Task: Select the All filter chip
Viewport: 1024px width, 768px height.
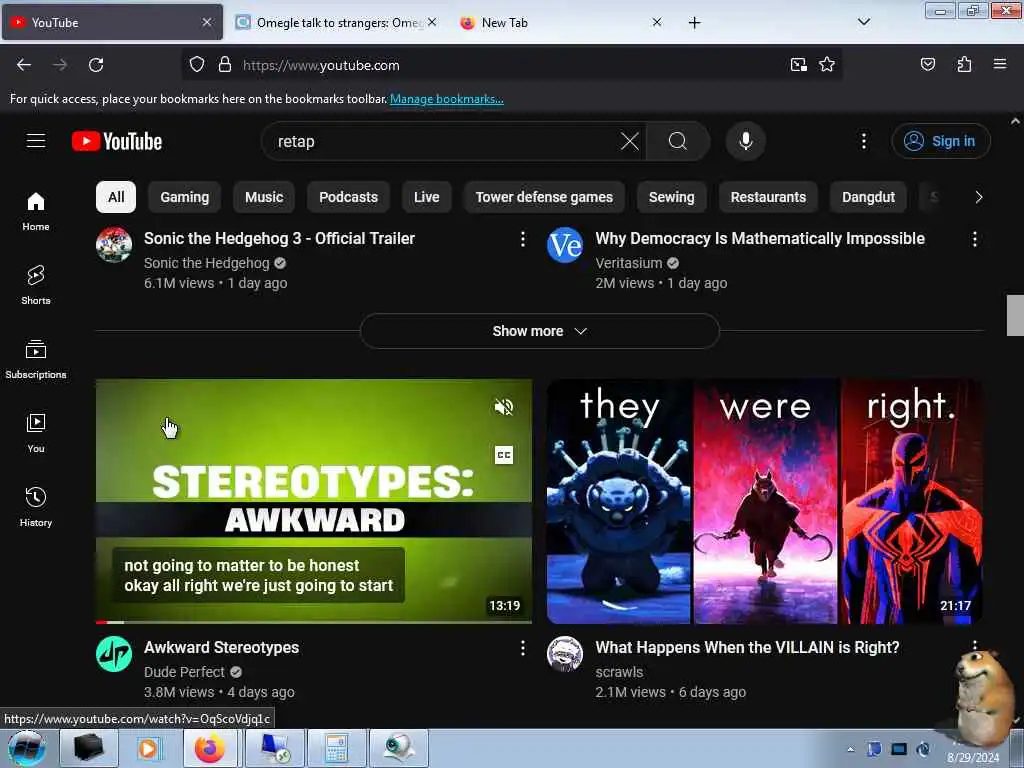Action: click(x=116, y=197)
